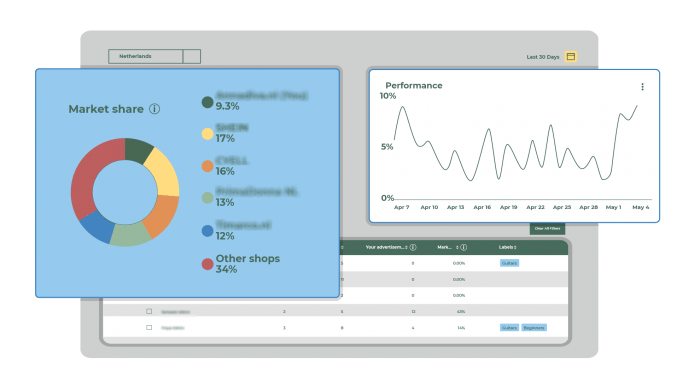Click the 9.3% value in the legend
The width and height of the screenshot is (700, 382).
point(227,106)
